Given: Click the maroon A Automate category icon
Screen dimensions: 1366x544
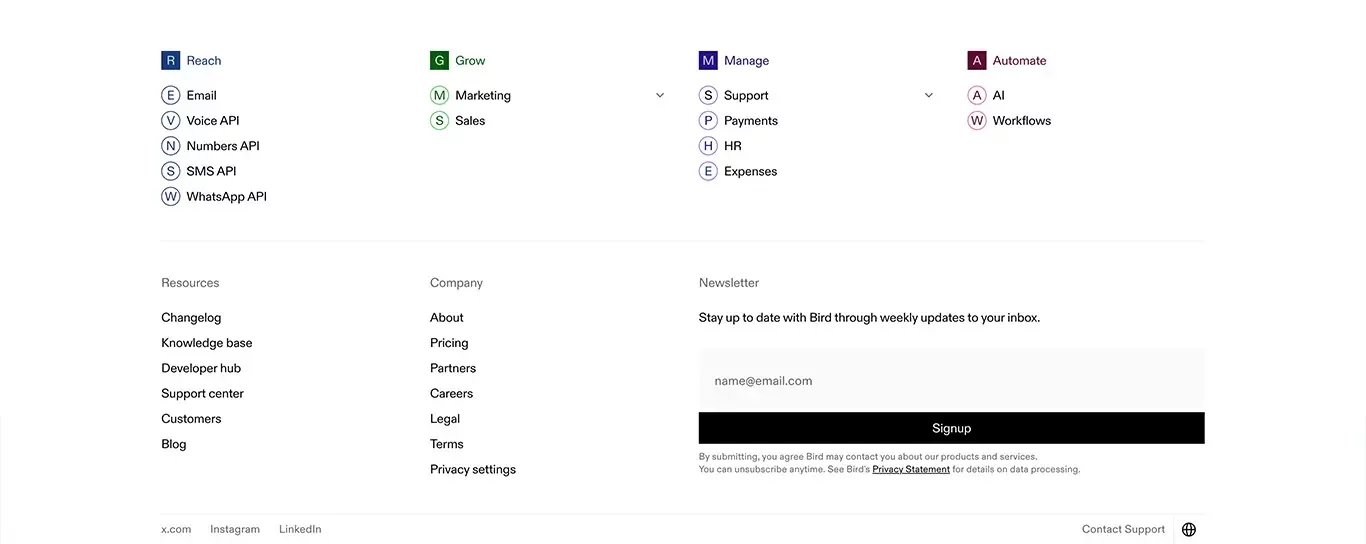Looking at the screenshot, I should [977, 61].
